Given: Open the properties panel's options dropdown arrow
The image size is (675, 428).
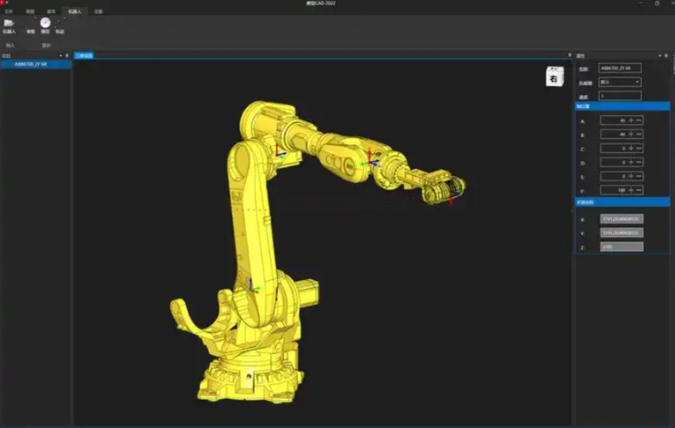Looking at the screenshot, I should click(660, 56).
